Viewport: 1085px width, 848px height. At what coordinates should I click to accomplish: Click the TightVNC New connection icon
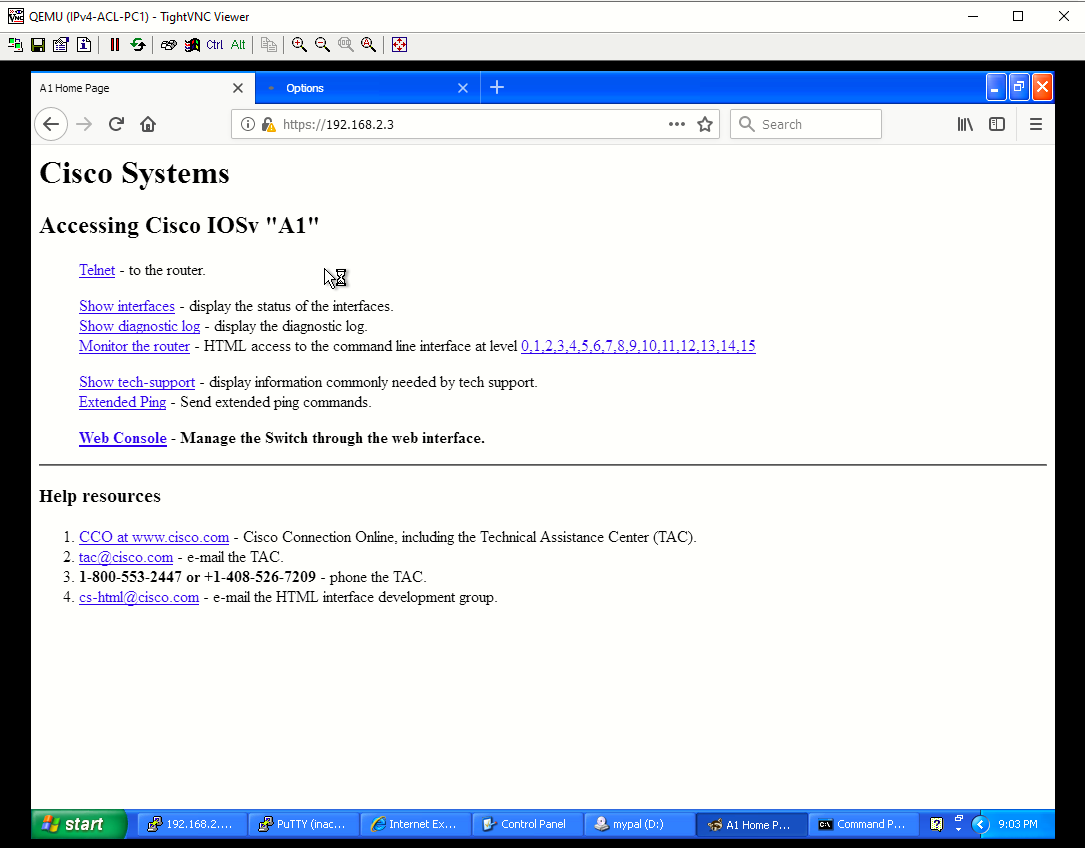15,45
